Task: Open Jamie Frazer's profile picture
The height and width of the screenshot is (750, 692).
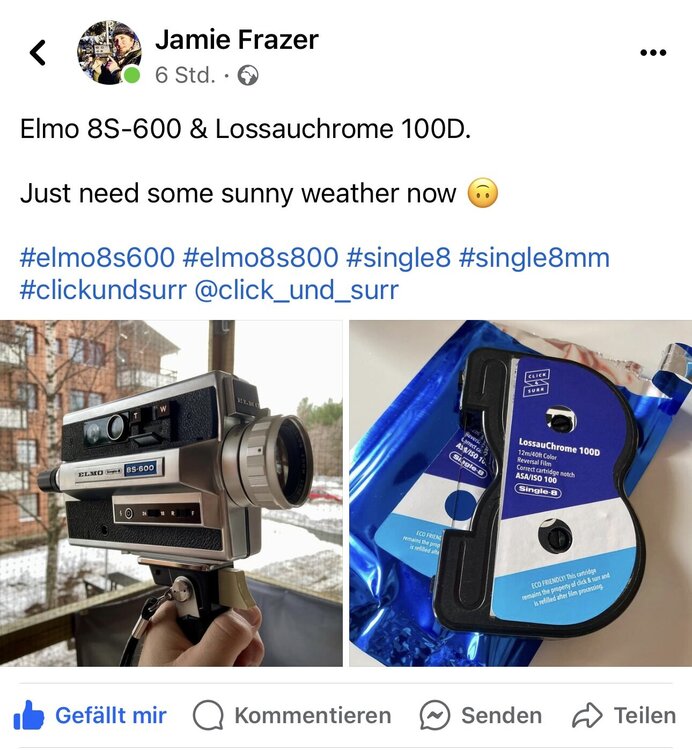Action: (x=109, y=53)
